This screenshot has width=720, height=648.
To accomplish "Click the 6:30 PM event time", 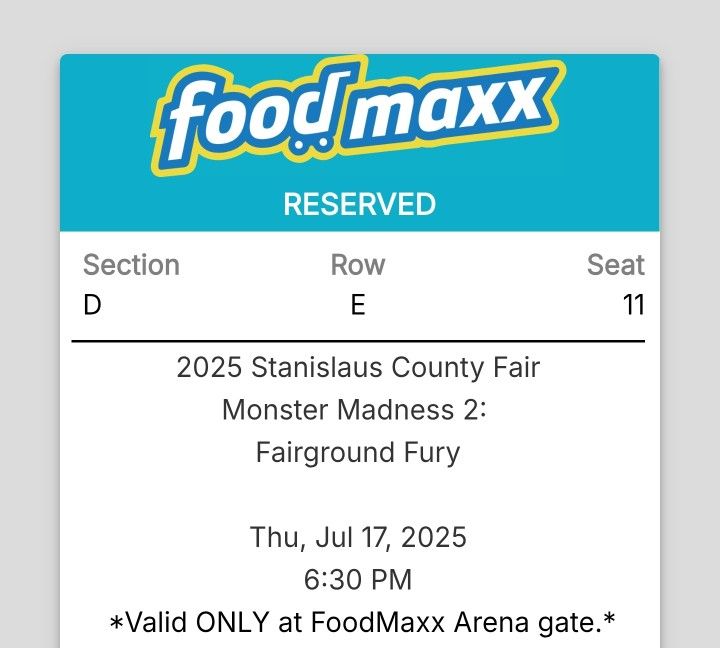I will [358, 580].
